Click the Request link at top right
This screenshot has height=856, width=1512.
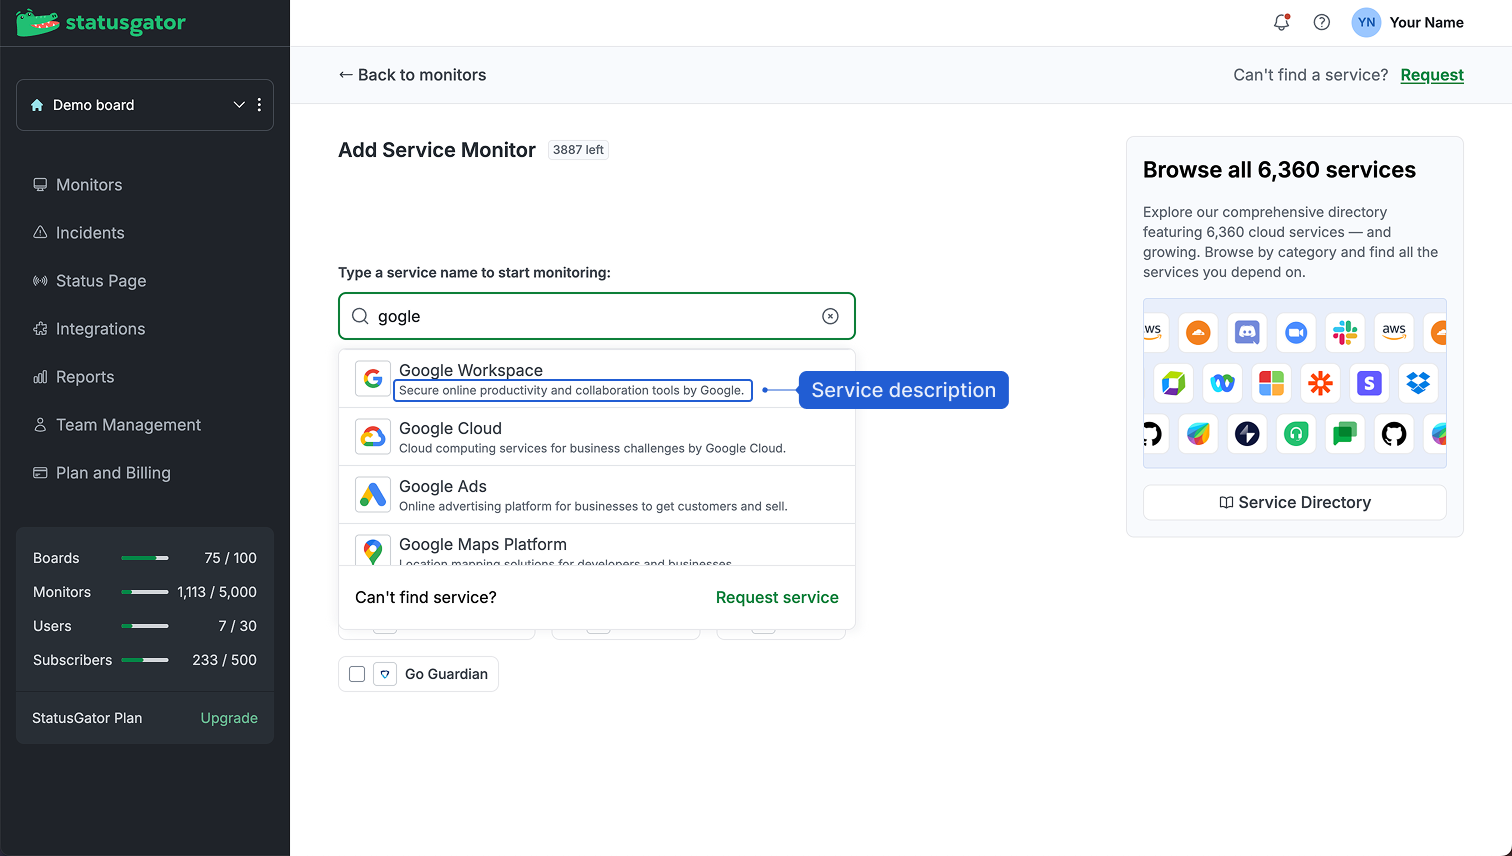point(1432,75)
